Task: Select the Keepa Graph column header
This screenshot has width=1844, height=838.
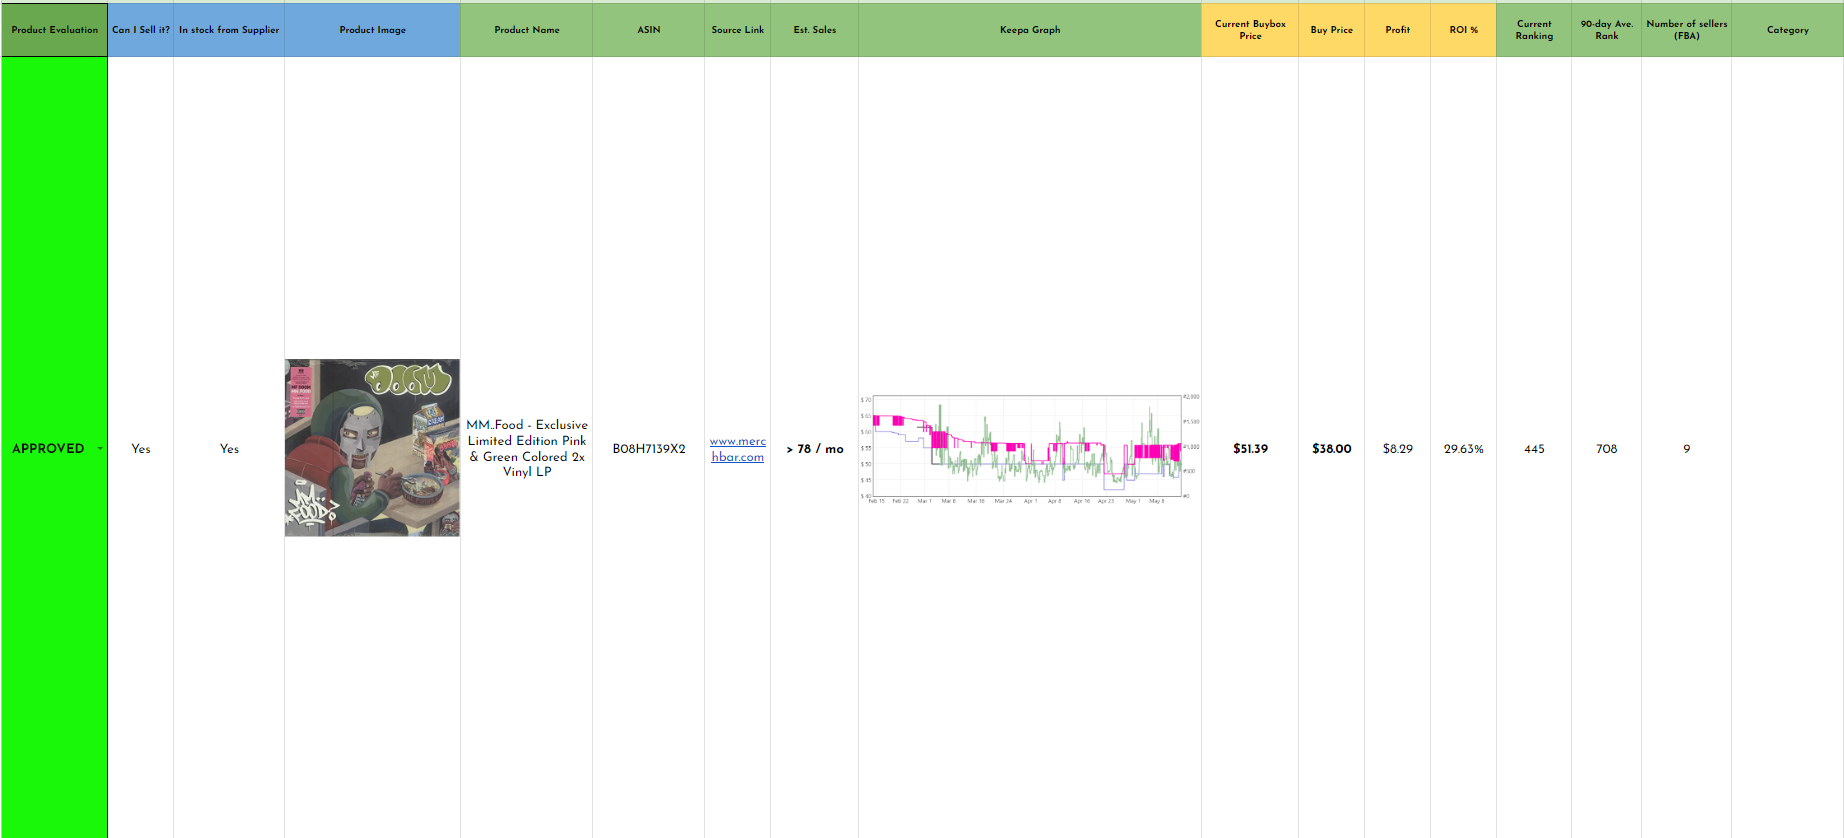Action: click(x=1030, y=30)
